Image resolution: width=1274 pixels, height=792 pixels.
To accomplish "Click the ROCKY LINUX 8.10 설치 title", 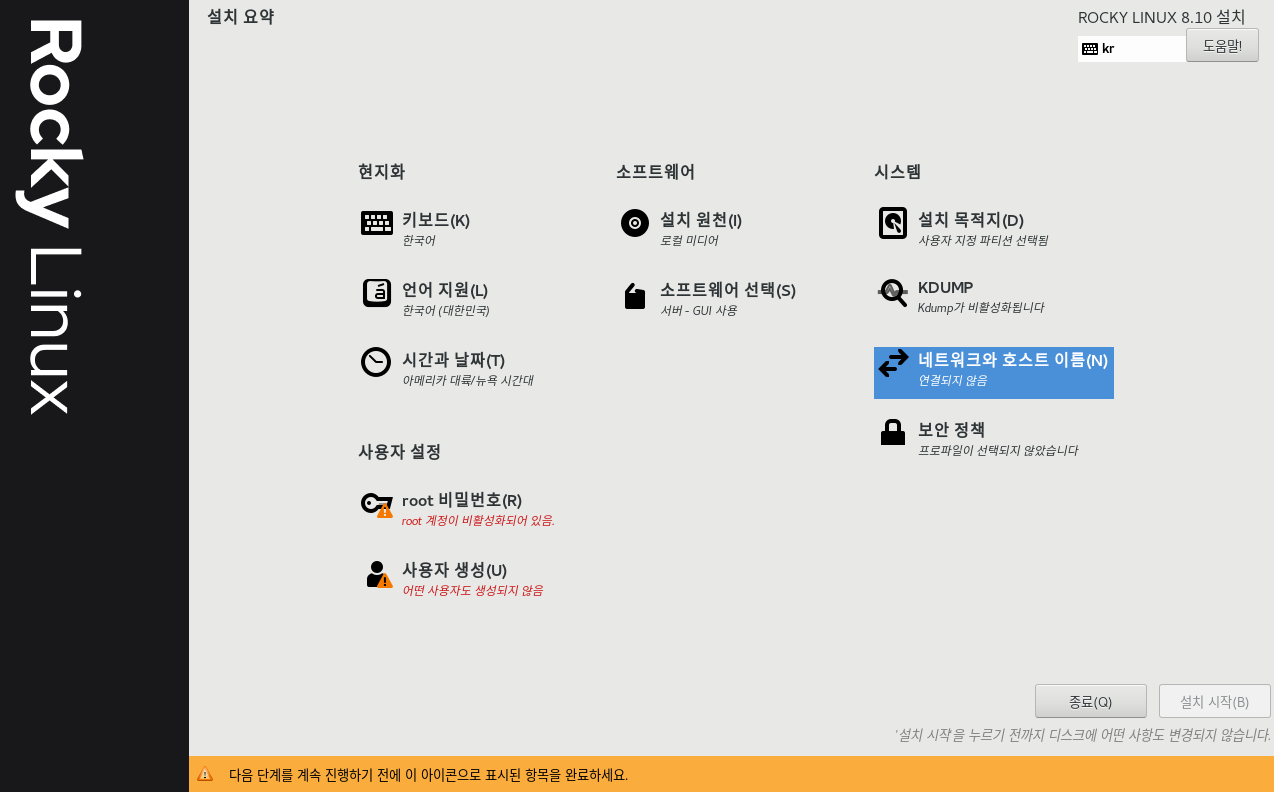I will click(x=1162, y=17).
